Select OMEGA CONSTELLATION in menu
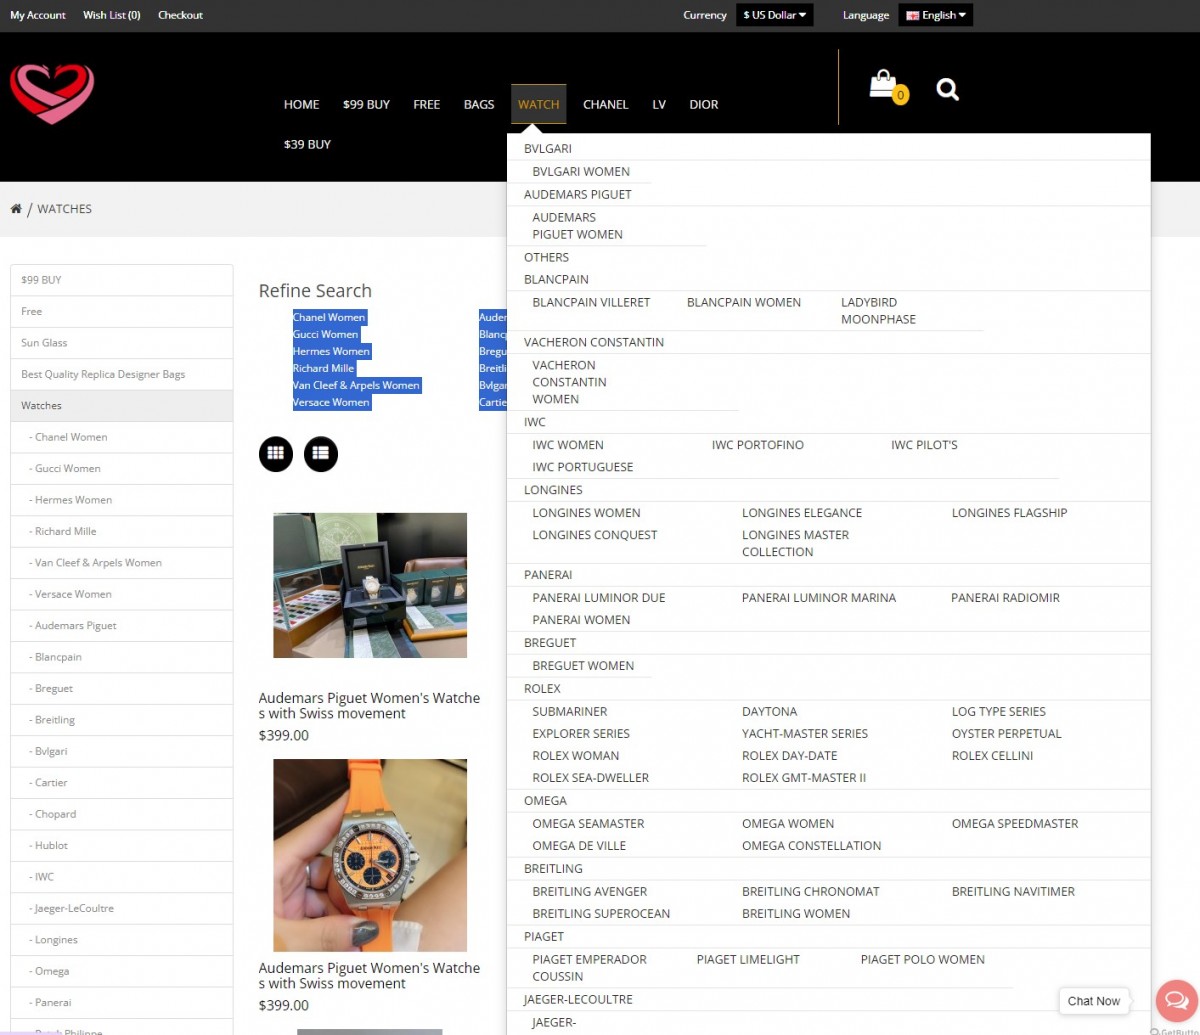Screen dimensions: 1200x1035 click(x=812, y=846)
